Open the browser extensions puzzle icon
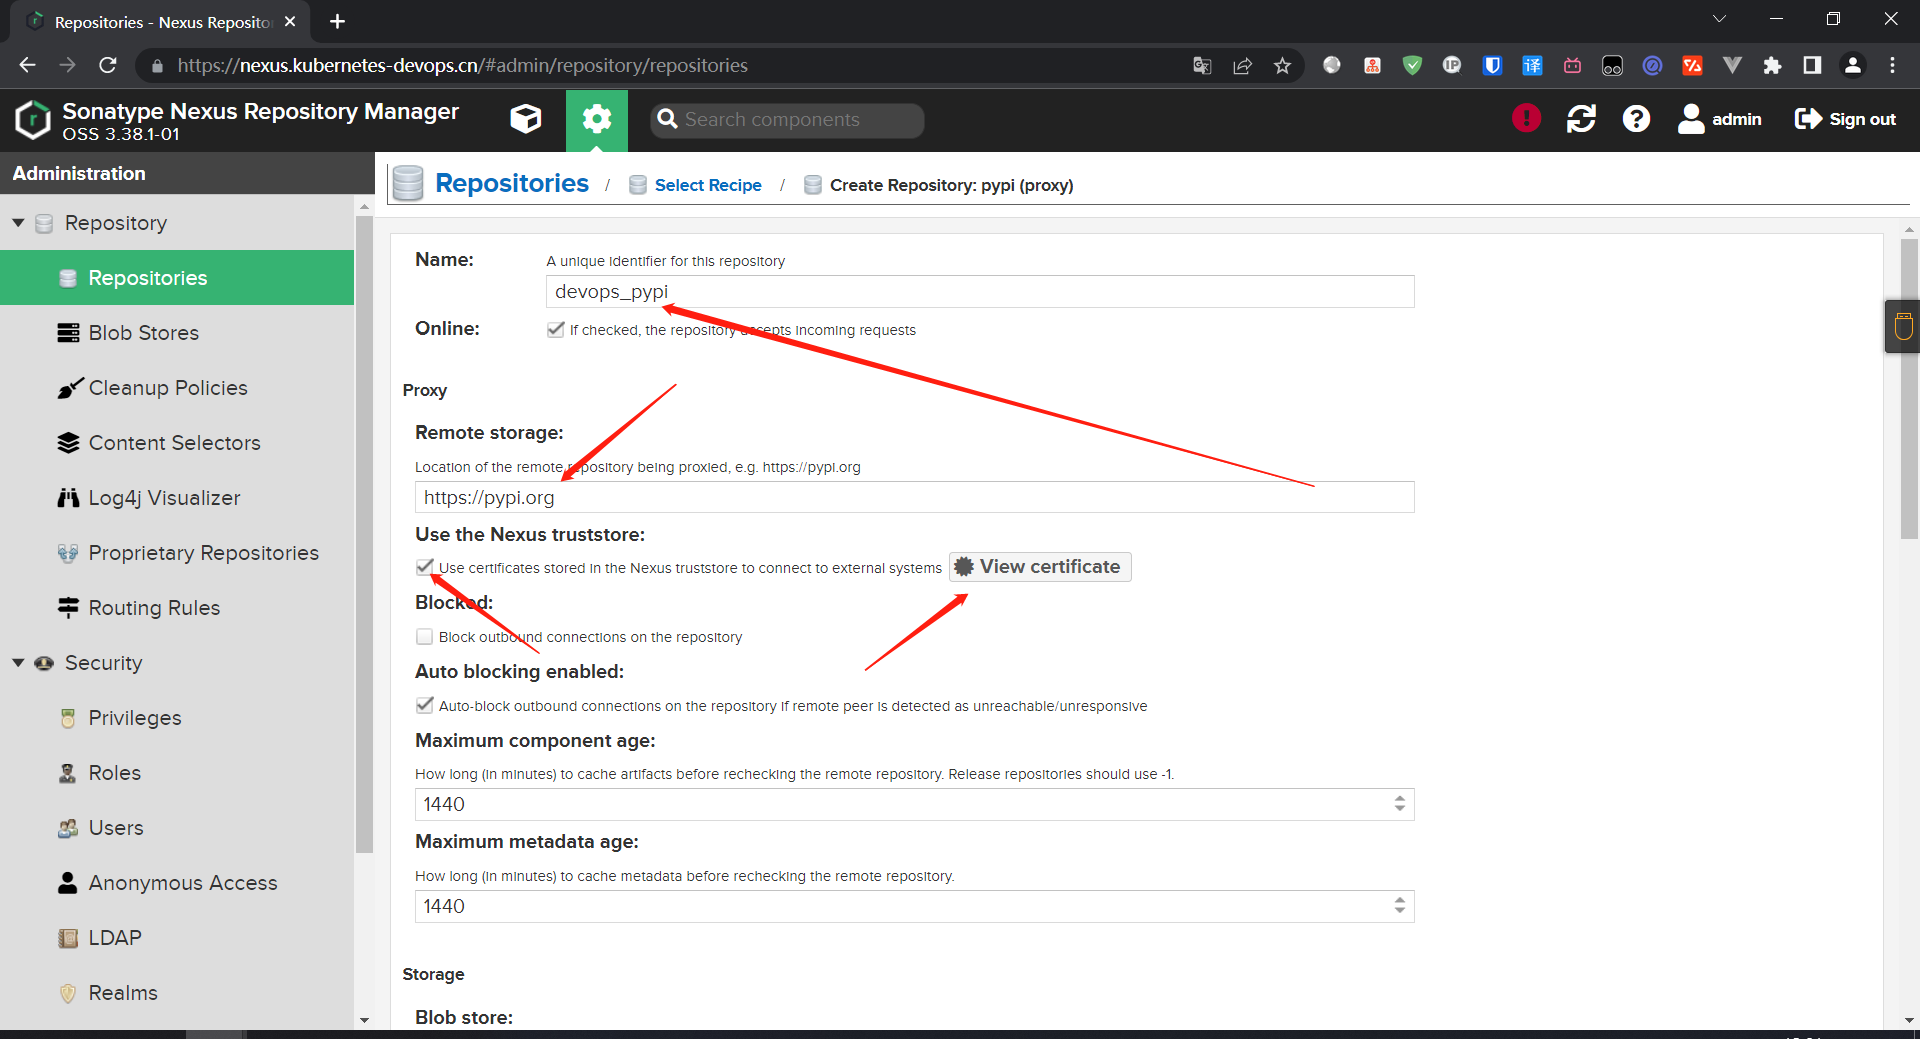1920x1039 pixels. click(x=1772, y=65)
